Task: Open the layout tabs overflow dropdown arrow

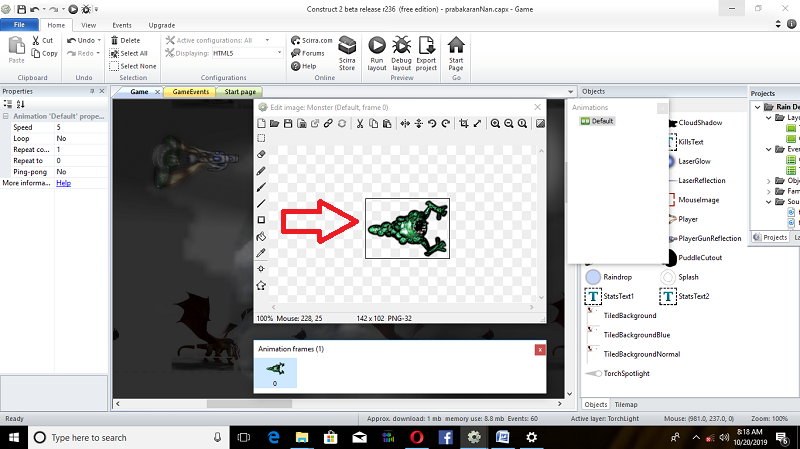Action: pyautogui.click(x=570, y=92)
